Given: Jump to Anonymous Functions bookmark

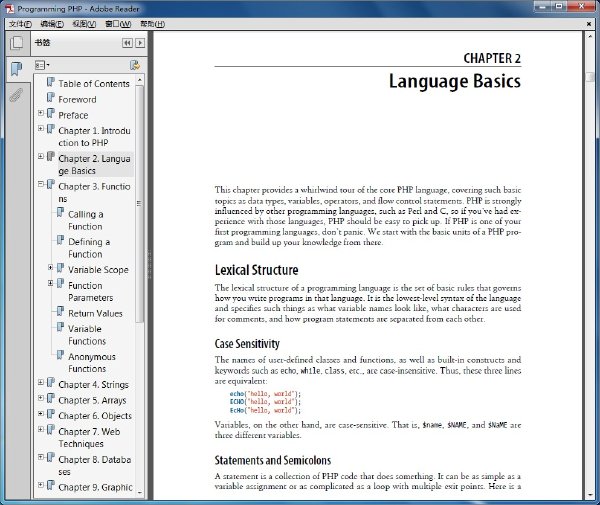Looking at the screenshot, I should [92, 363].
